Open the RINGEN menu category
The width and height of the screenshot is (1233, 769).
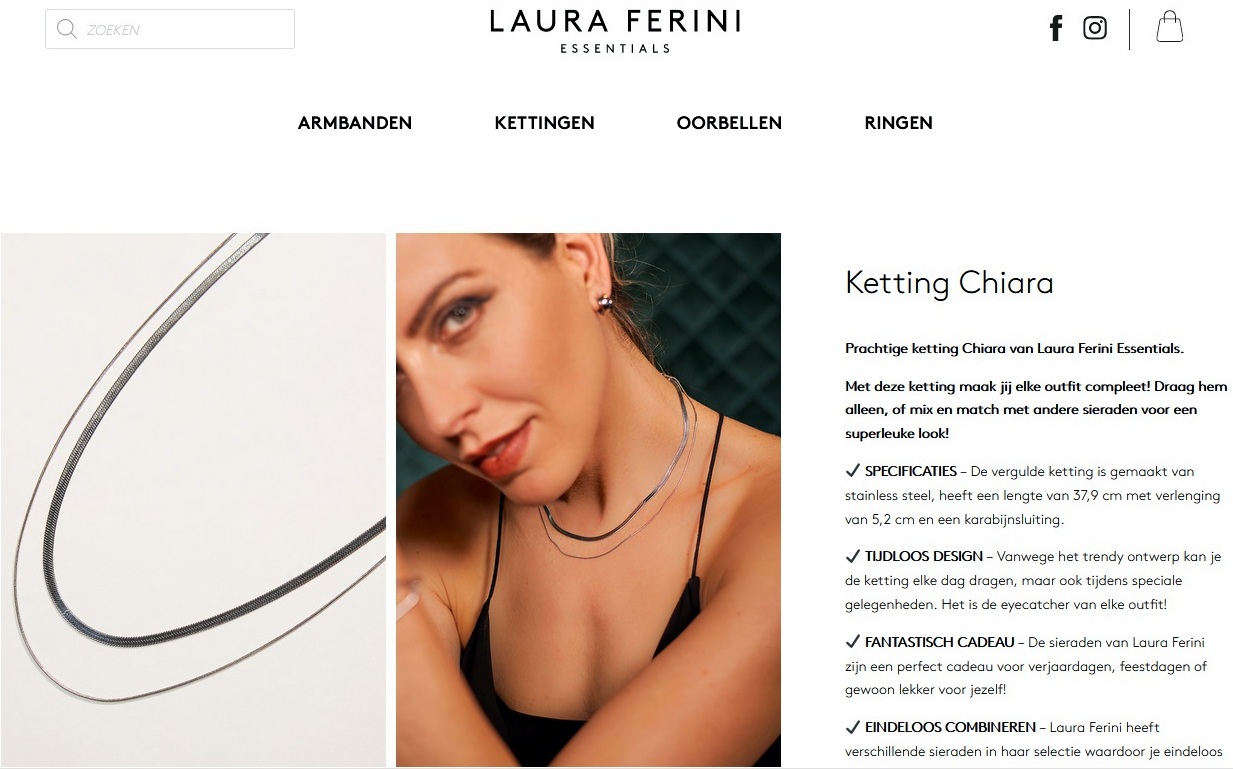(x=898, y=123)
